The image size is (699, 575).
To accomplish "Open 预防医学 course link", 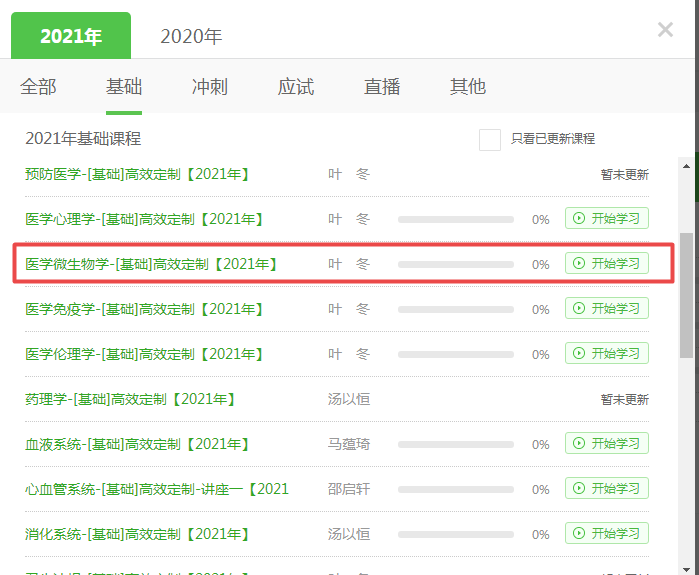I will 137,174.
